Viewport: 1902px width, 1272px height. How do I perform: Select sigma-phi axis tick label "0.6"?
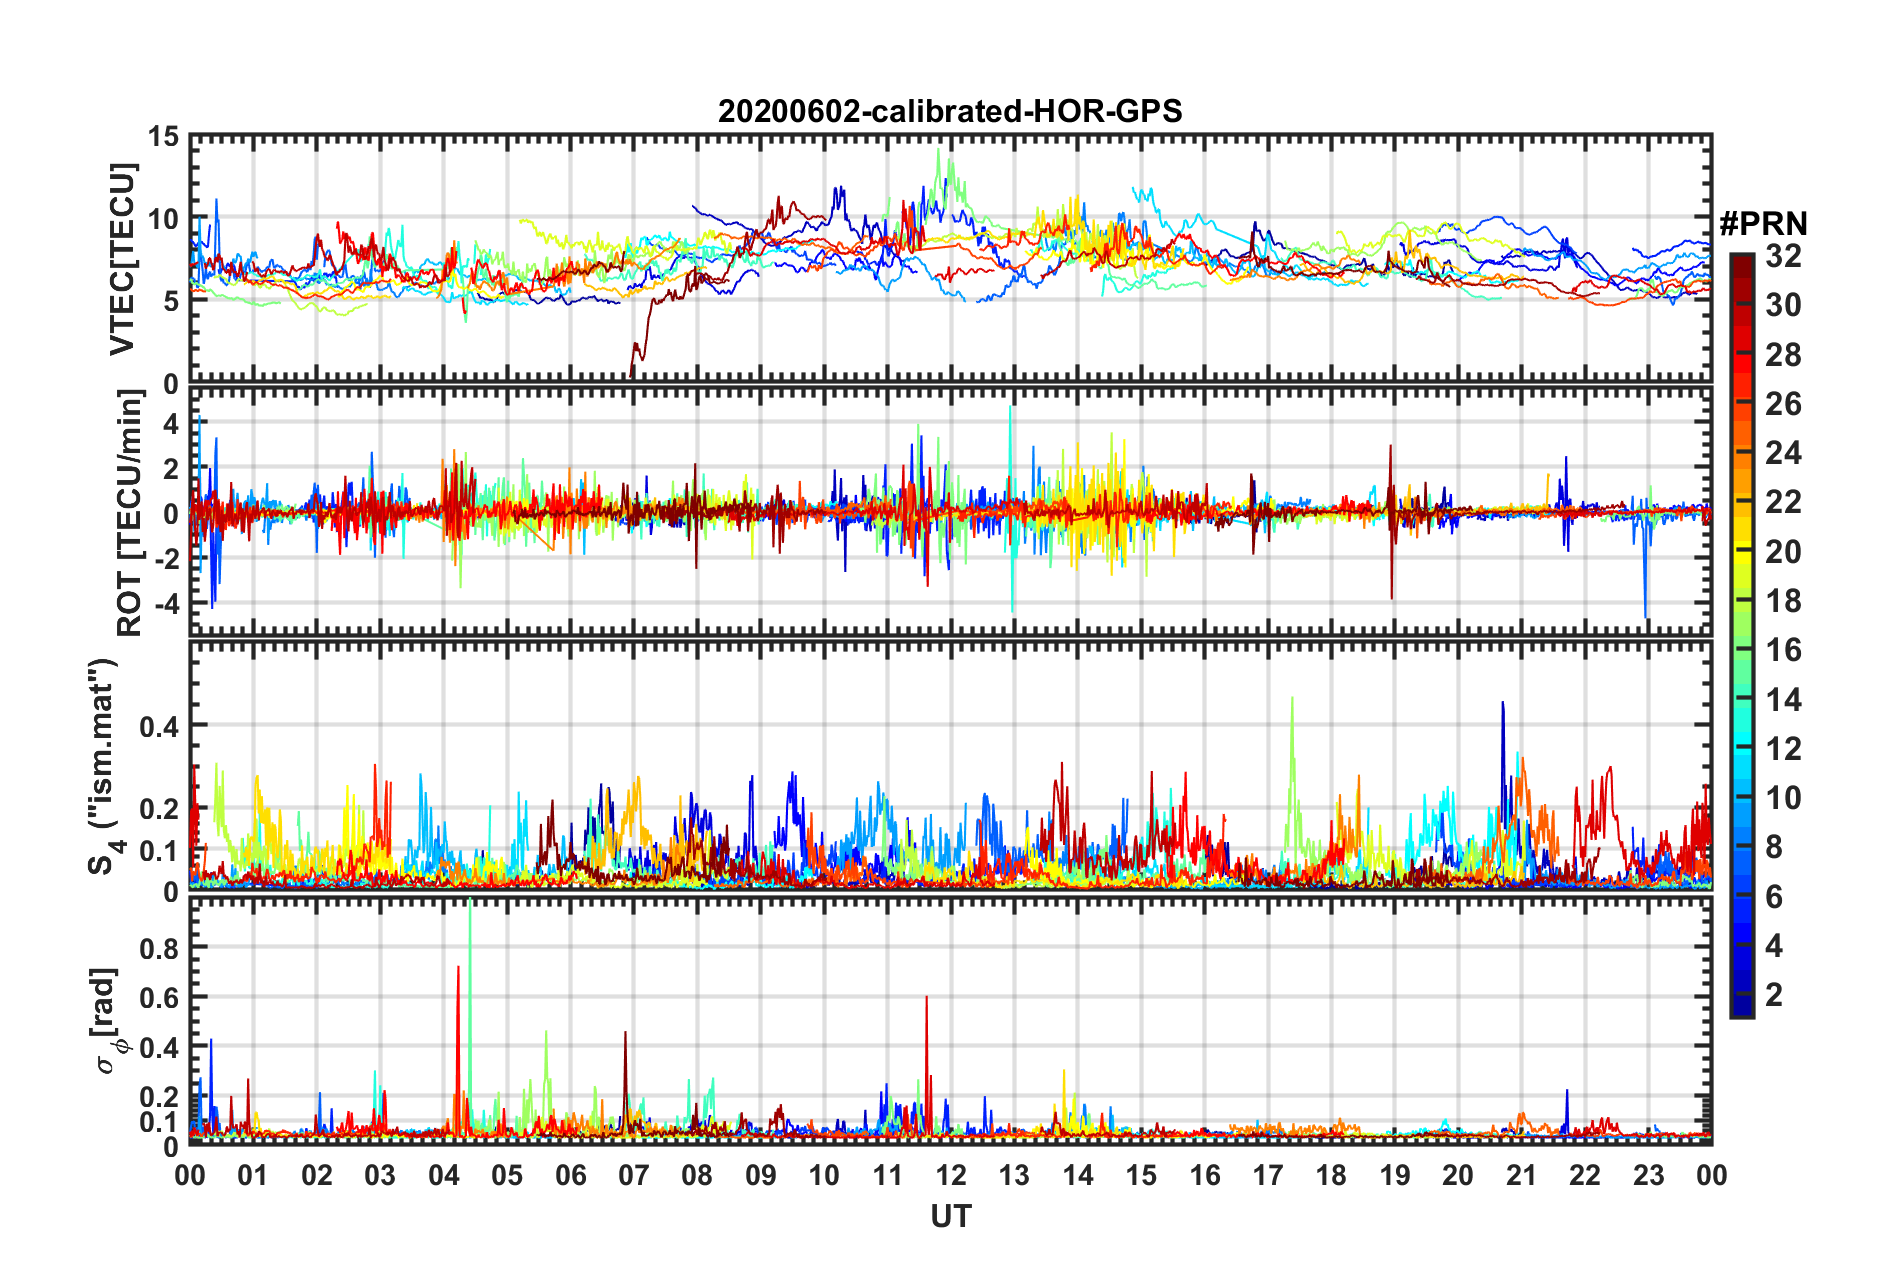(x=160, y=997)
